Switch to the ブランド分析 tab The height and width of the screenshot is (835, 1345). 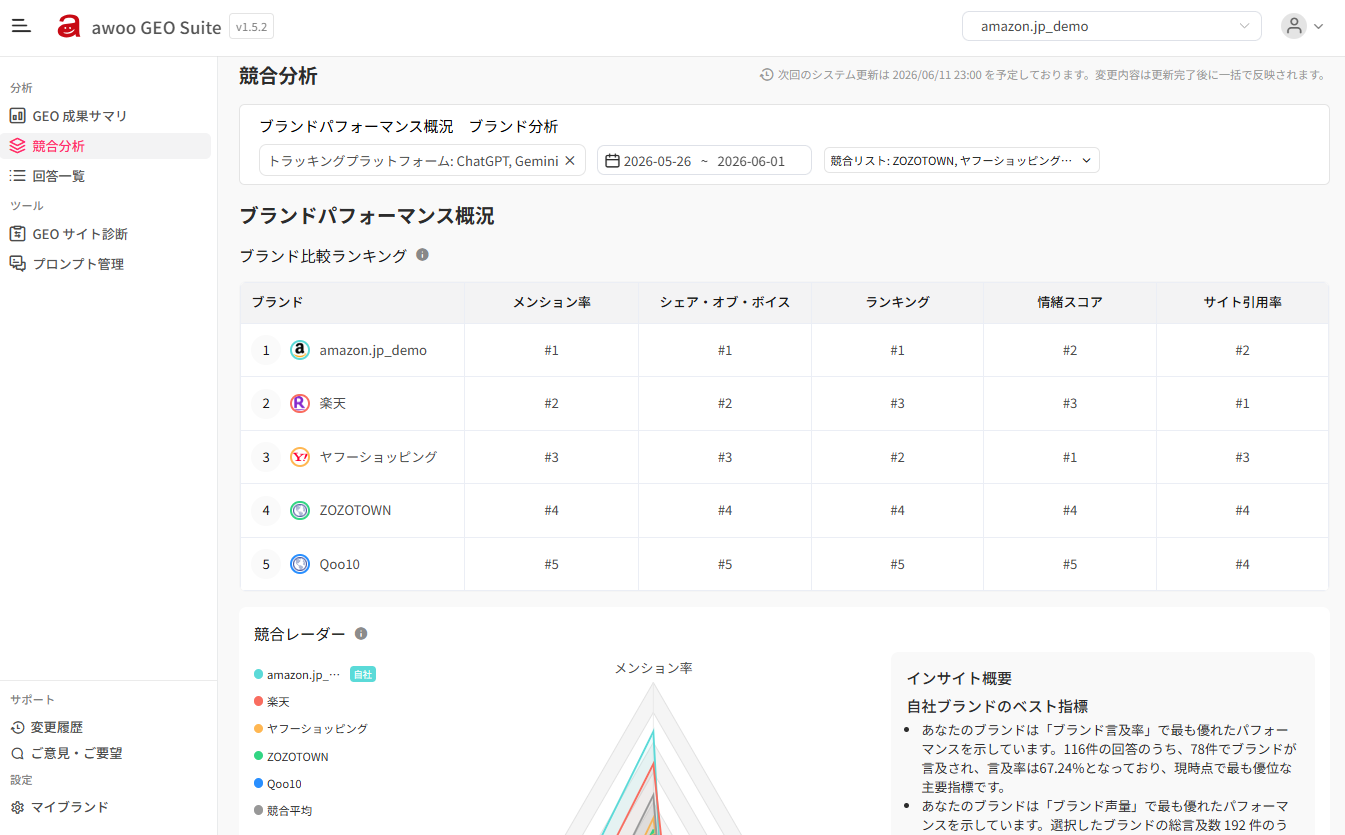513,127
